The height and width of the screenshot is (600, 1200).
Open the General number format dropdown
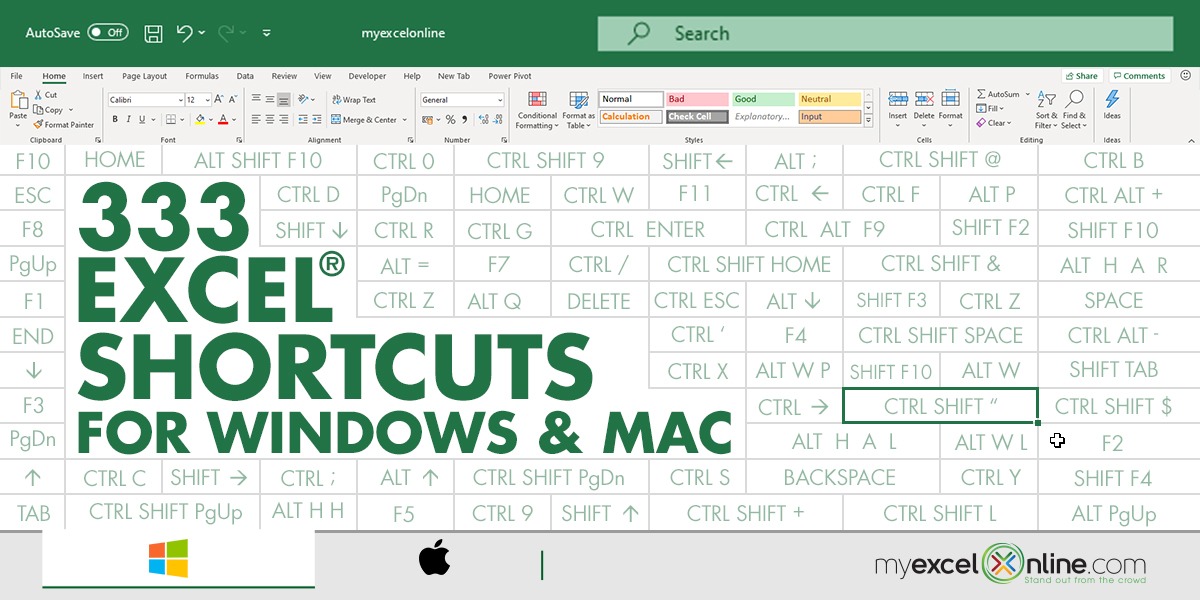click(x=500, y=99)
